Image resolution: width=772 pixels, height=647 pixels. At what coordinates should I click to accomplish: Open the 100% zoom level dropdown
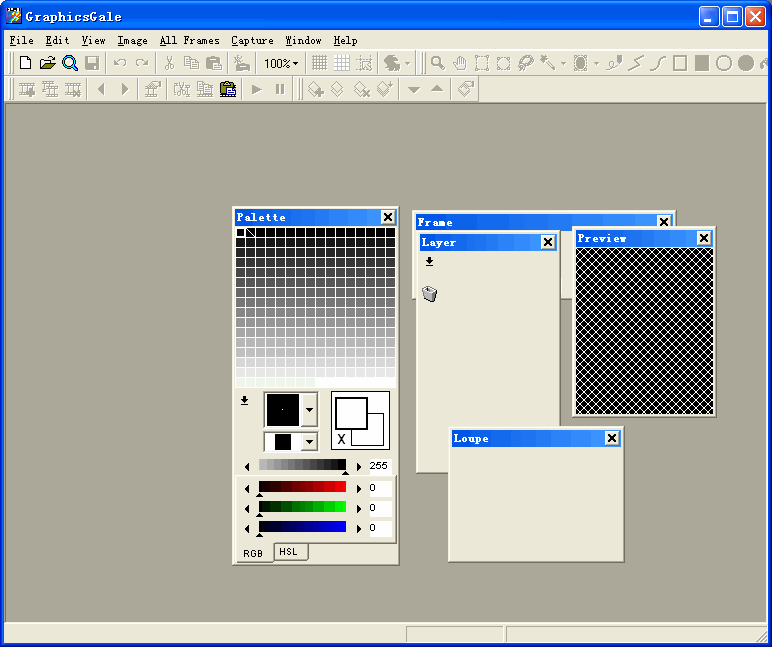(x=281, y=63)
